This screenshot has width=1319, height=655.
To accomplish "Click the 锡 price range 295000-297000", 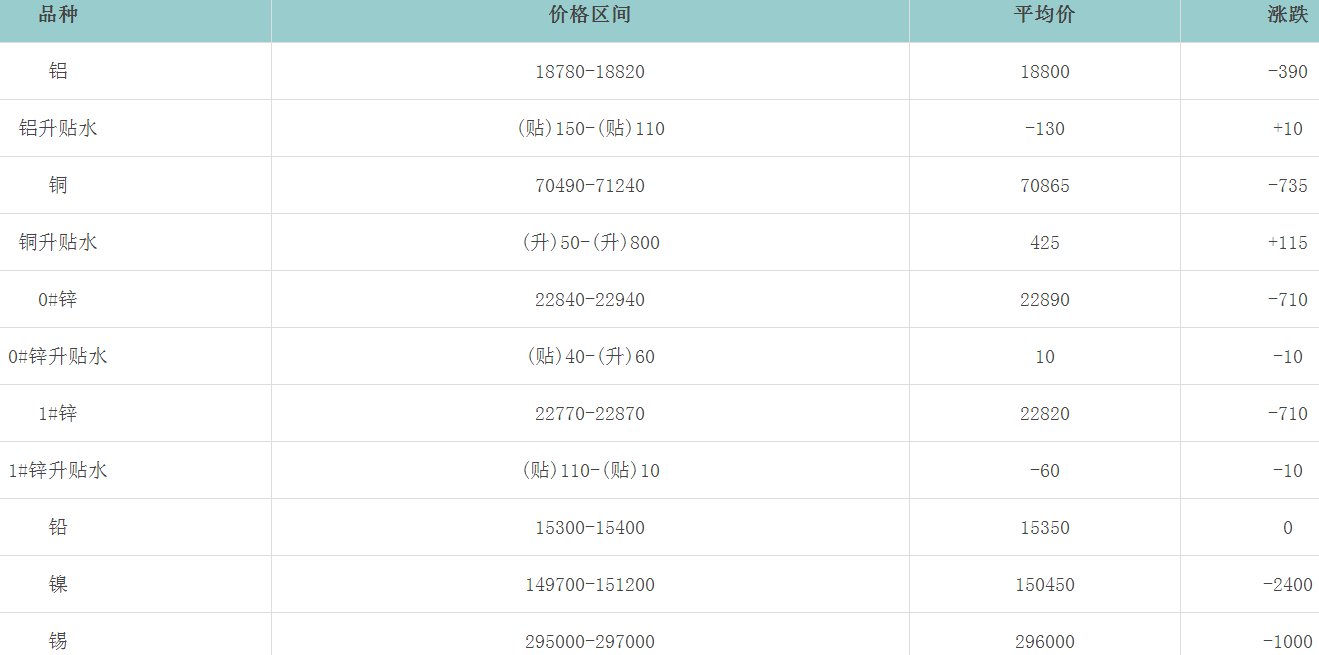I will point(590,642).
